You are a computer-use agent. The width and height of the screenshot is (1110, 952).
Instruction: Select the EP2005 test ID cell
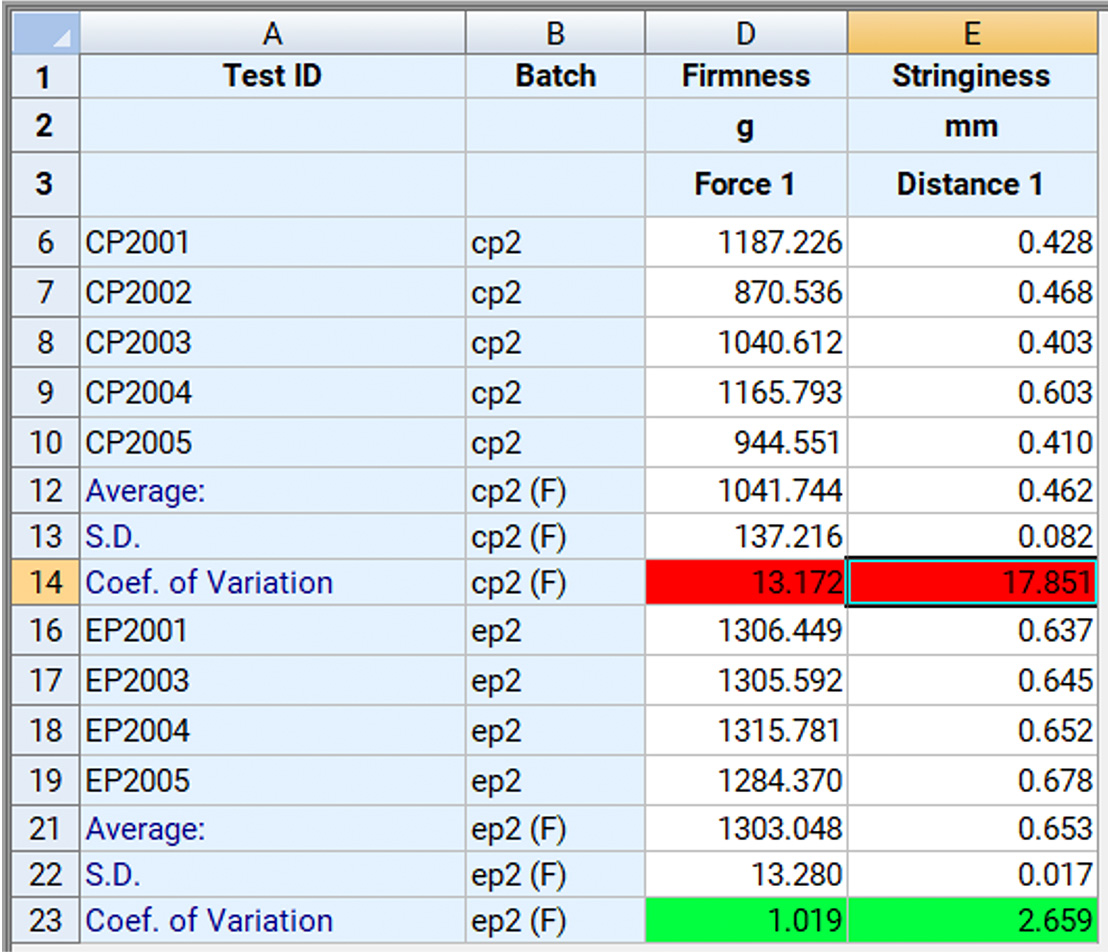[272, 780]
